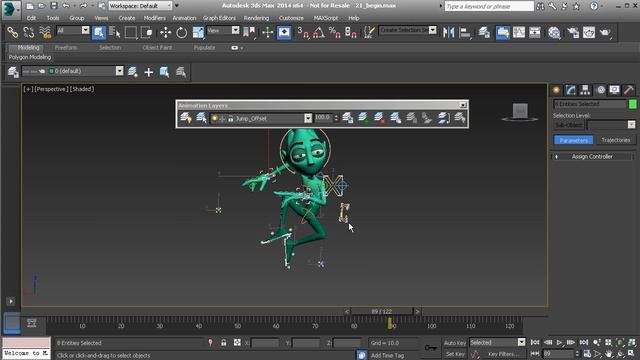Image resolution: width=640 pixels, height=360 pixels.
Task: Open the Animation menu
Action: pos(184,18)
